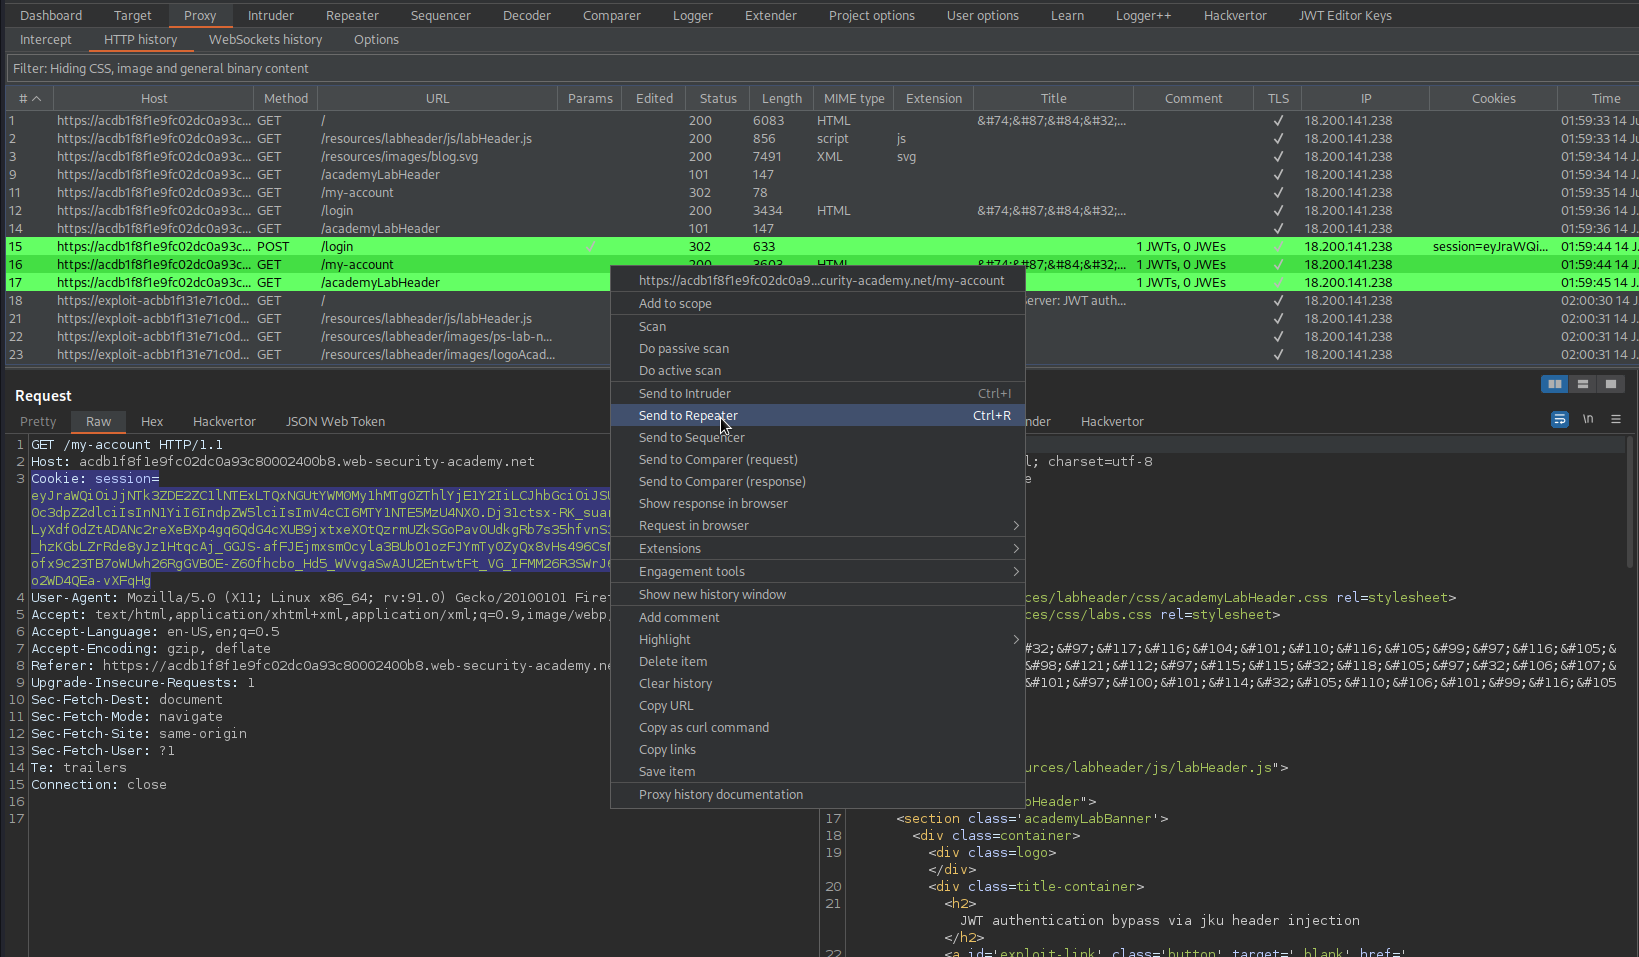Viewport: 1639px width, 957px height.
Task: Select Copy URL
Action: click(x=818, y=706)
